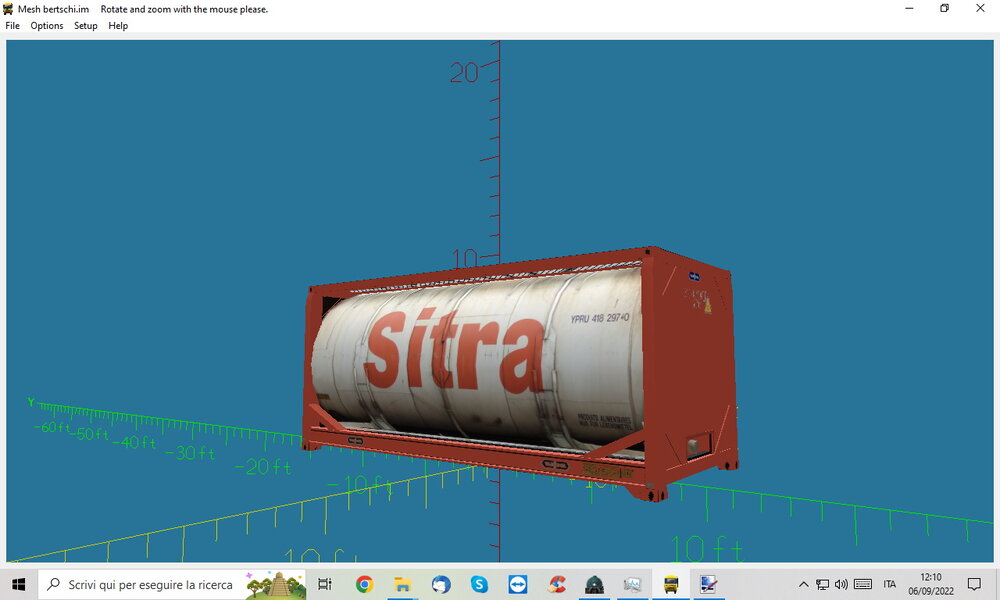Open the Help menu

(118, 26)
